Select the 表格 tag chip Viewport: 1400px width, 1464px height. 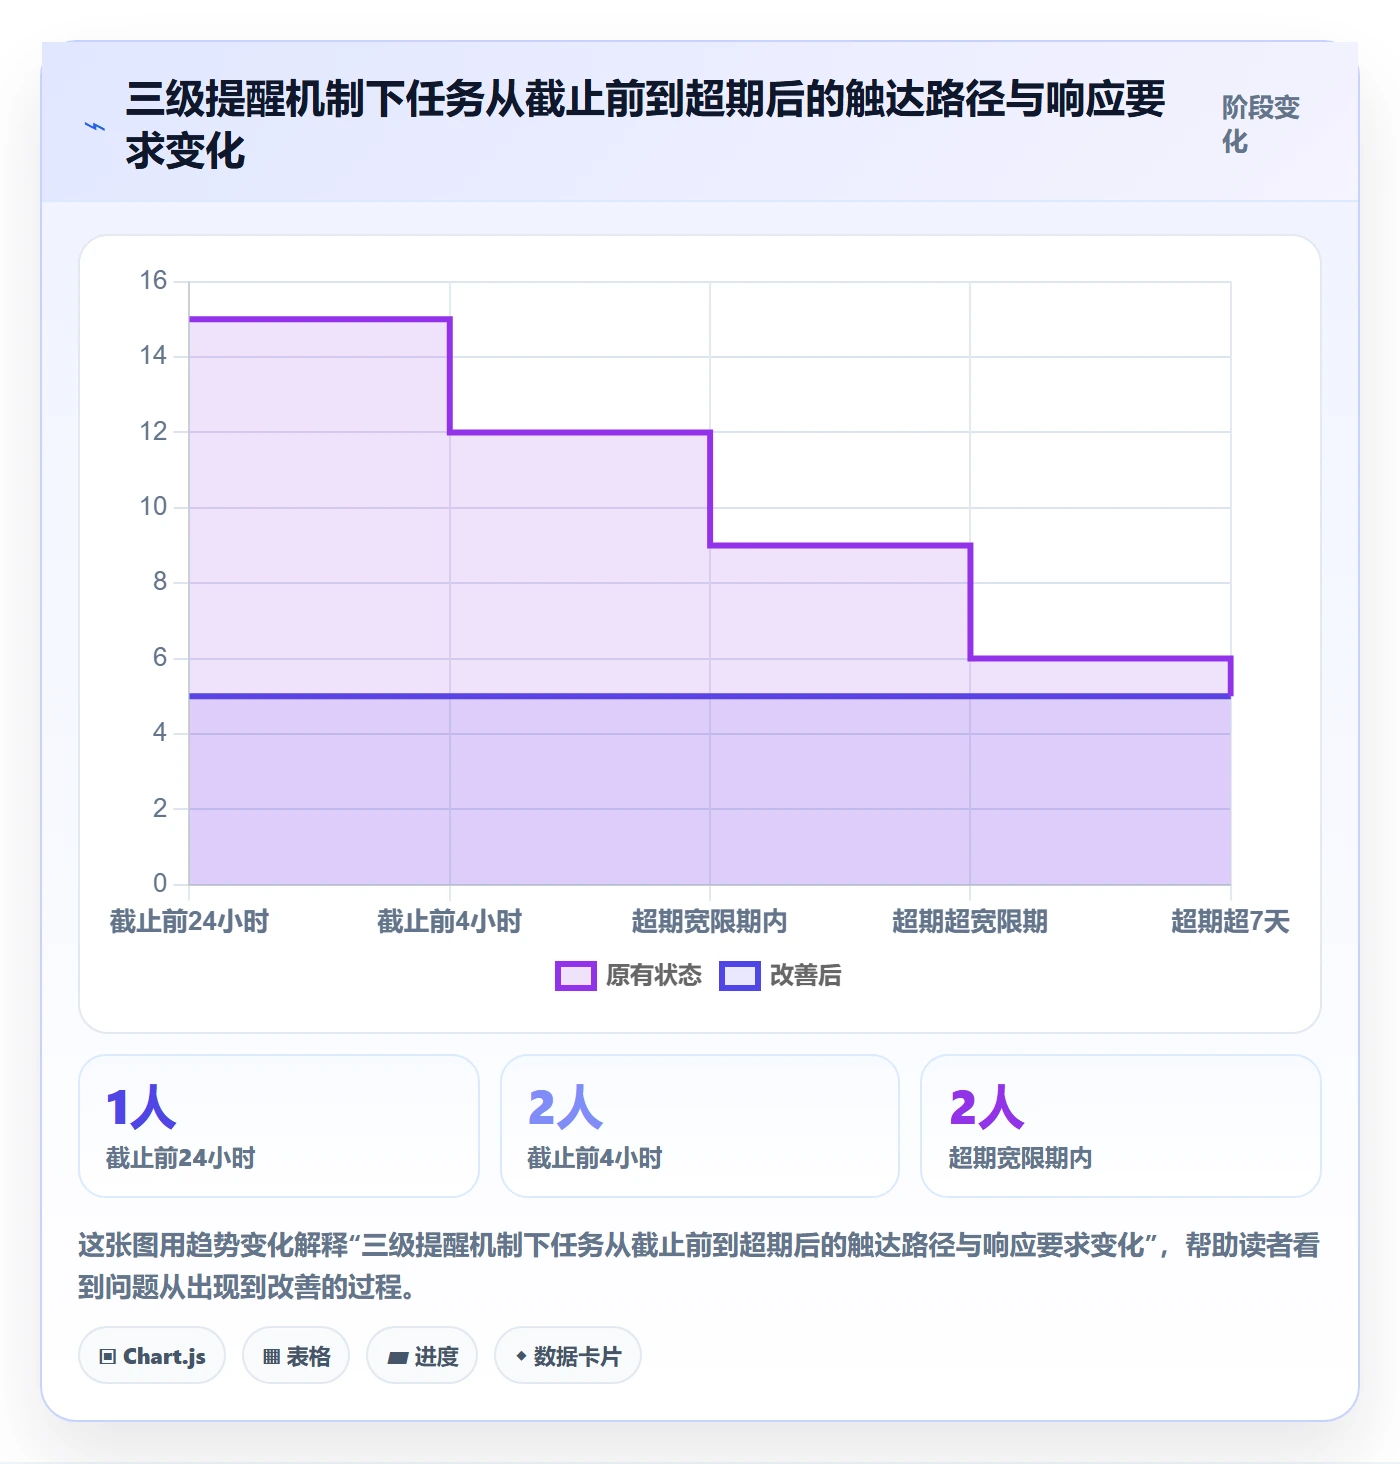(296, 1356)
